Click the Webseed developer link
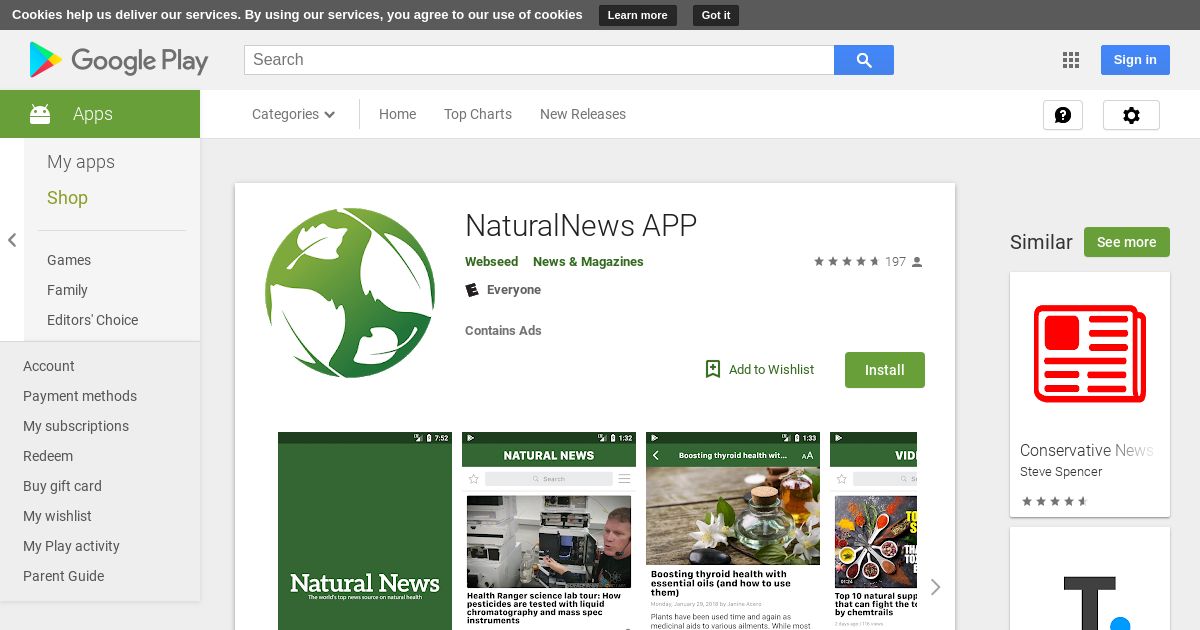The width and height of the screenshot is (1200, 630). tap(491, 262)
